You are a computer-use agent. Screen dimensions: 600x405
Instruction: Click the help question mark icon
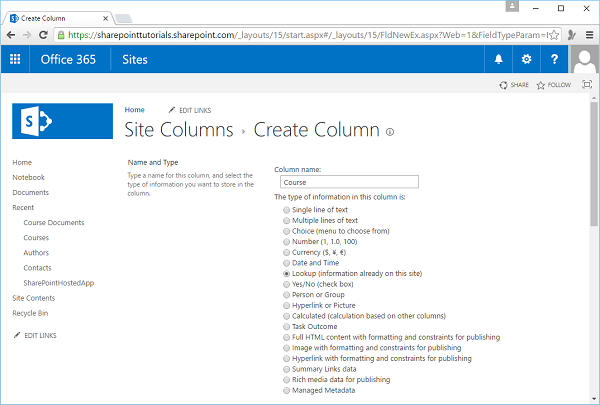click(x=554, y=59)
